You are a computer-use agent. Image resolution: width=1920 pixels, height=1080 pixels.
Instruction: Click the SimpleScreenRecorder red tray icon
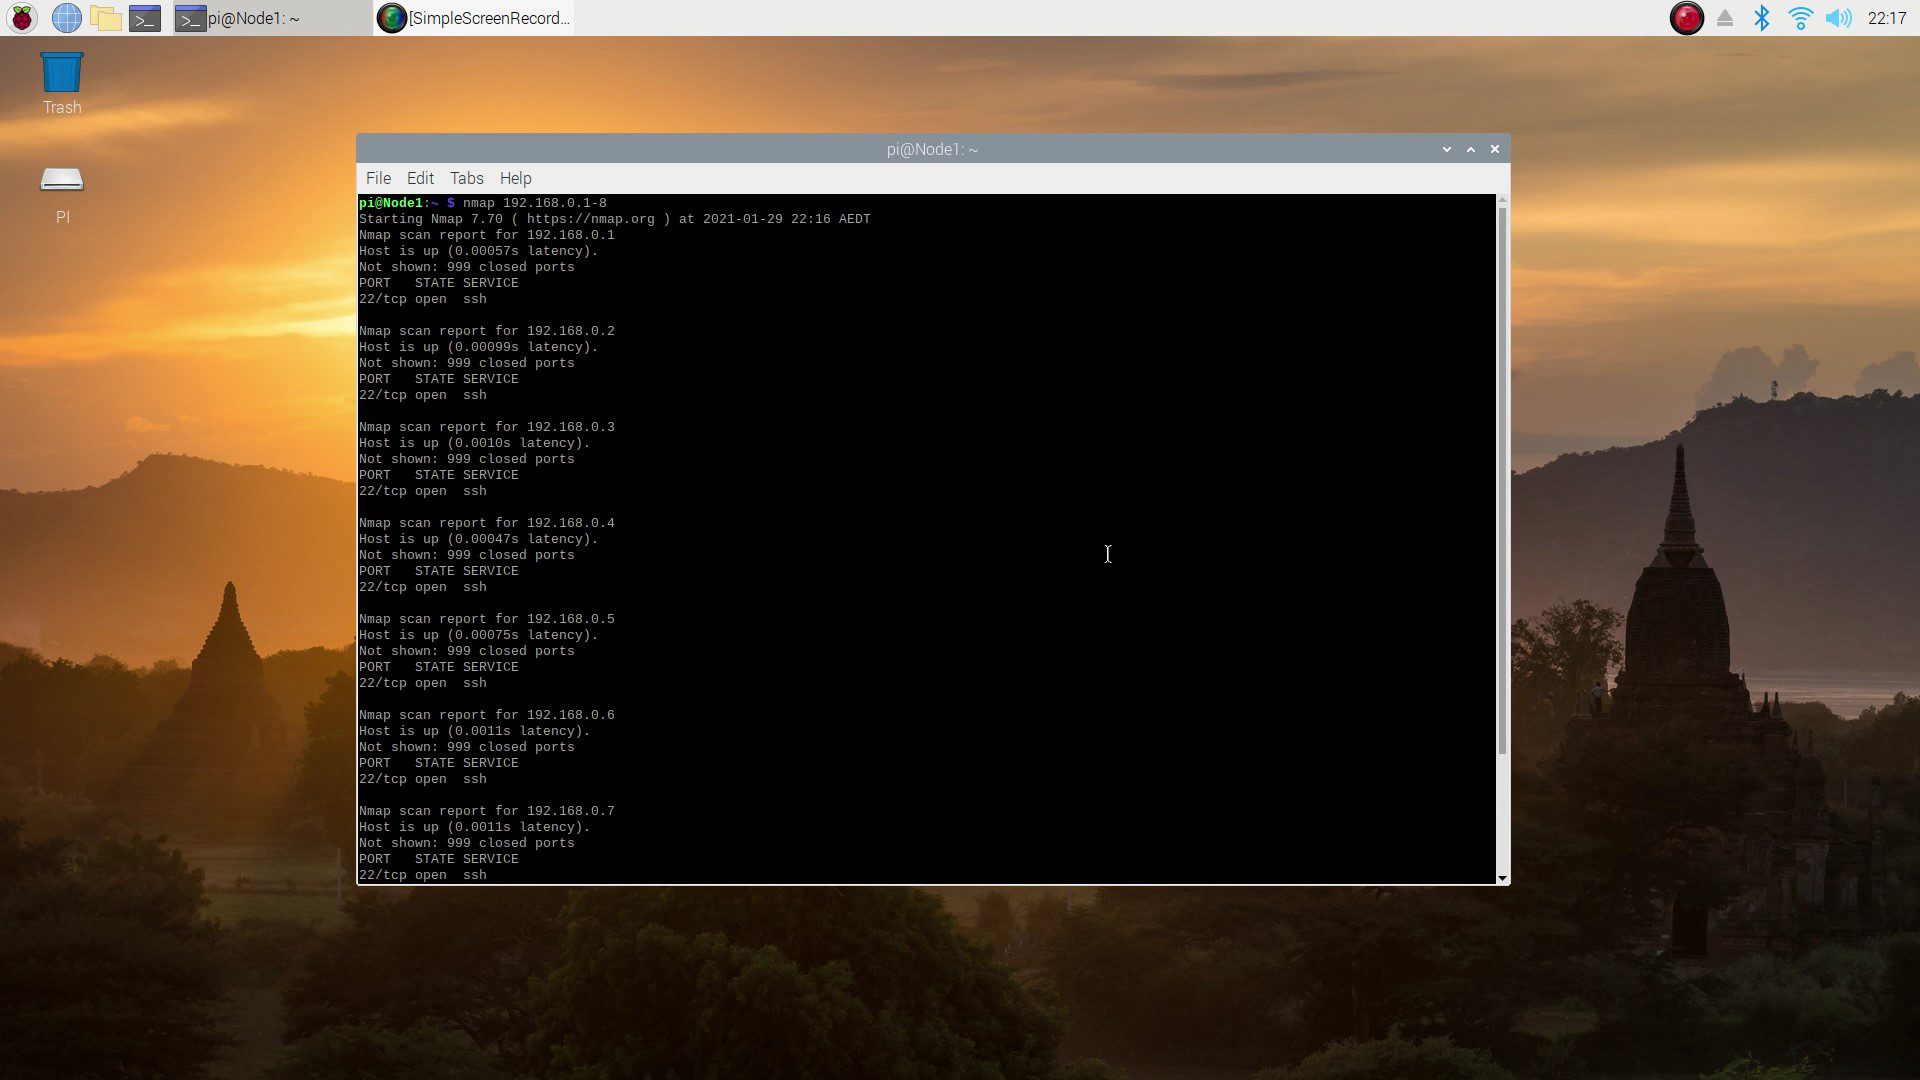coord(1686,18)
